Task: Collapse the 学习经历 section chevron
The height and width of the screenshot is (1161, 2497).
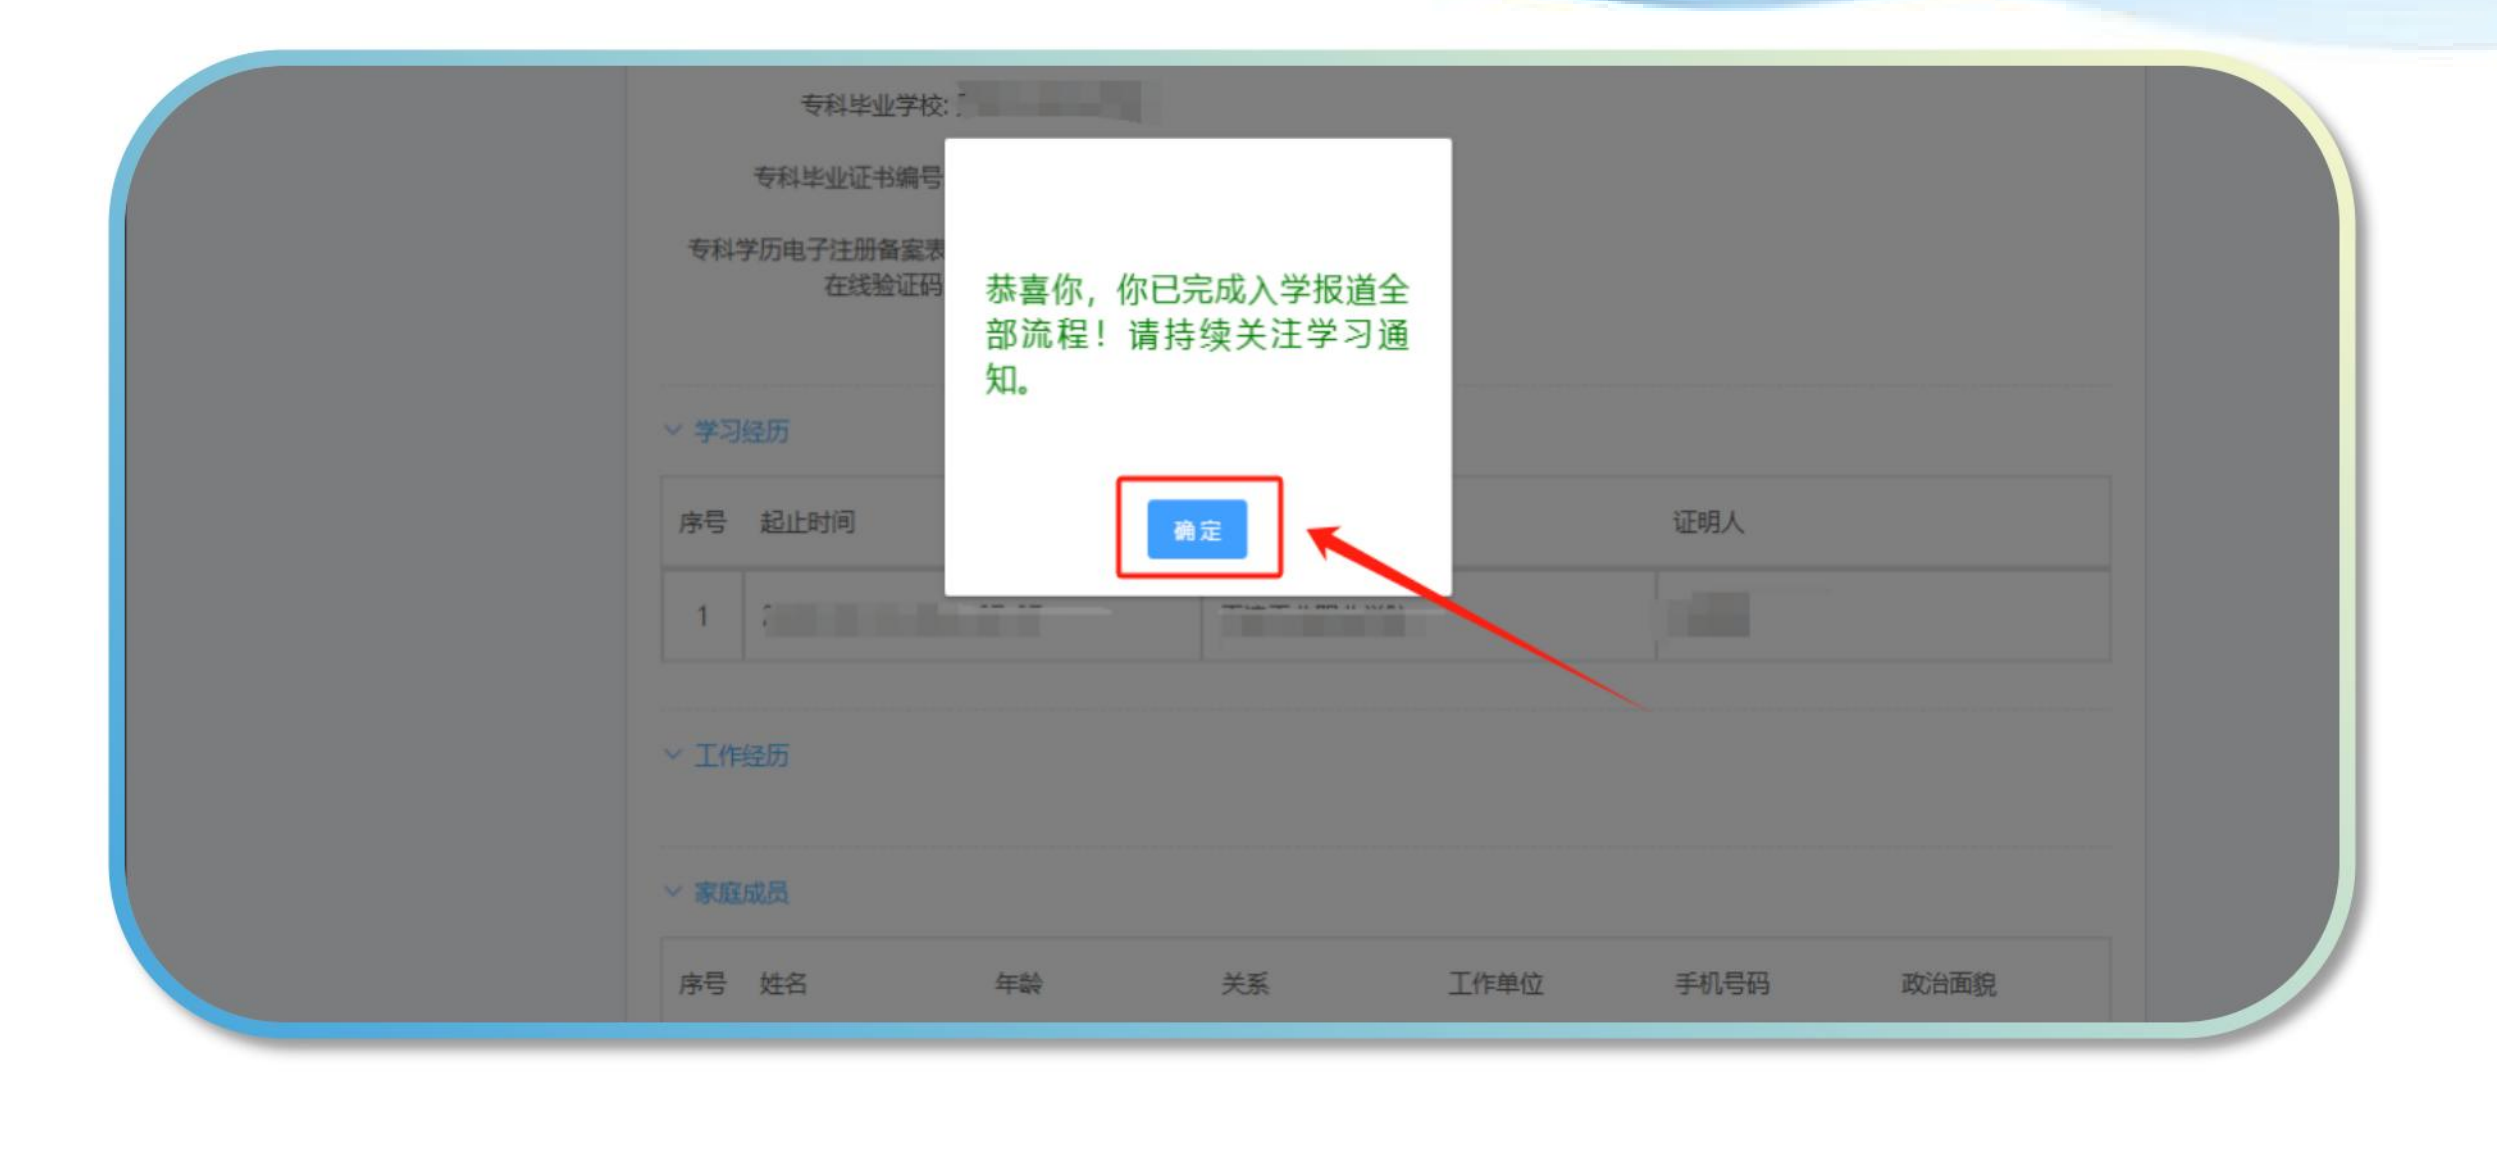Action: 673,430
